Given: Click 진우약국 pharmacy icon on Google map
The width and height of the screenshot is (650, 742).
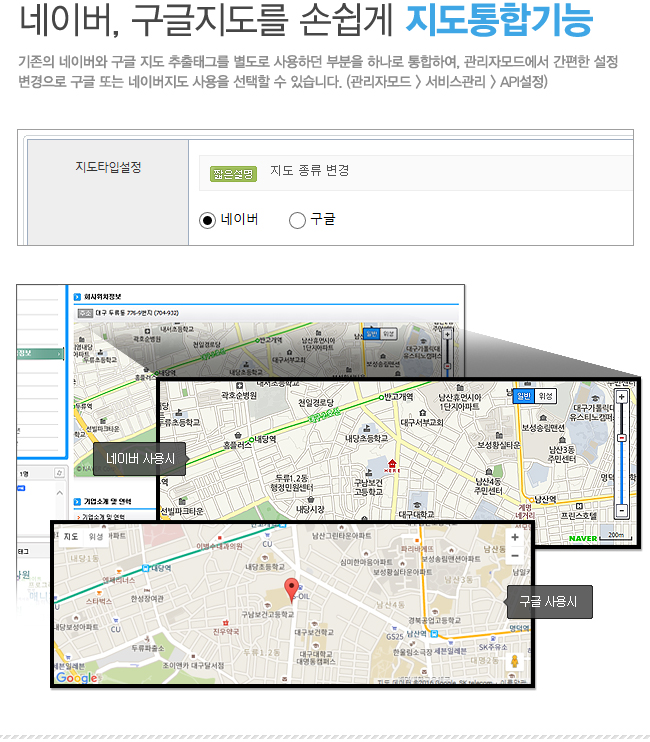Looking at the screenshot, I should (226, 623).
